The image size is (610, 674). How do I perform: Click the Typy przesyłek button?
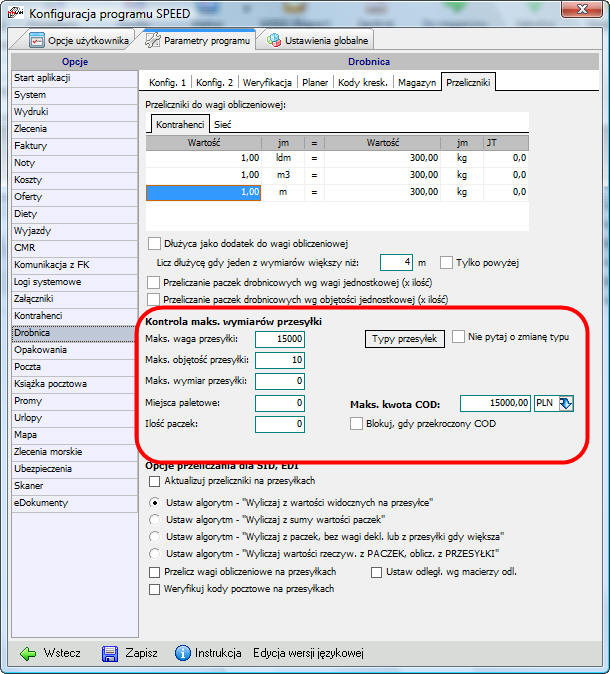tap(405, 339)
